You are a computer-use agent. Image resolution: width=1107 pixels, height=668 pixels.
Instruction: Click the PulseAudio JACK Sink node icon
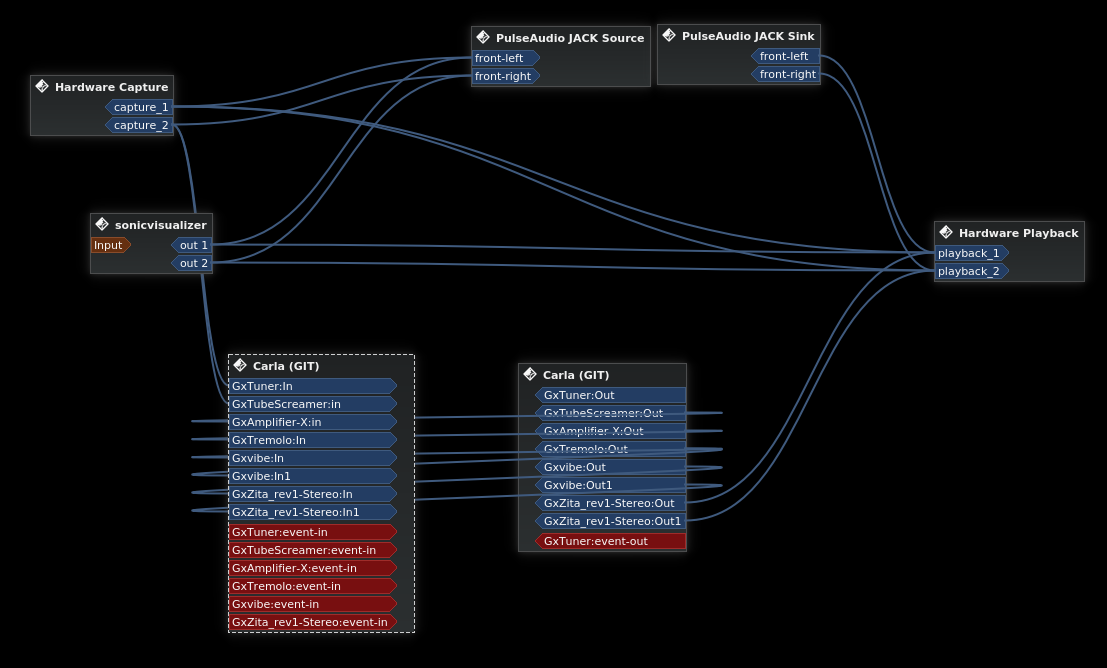click(x=669, y=36)
